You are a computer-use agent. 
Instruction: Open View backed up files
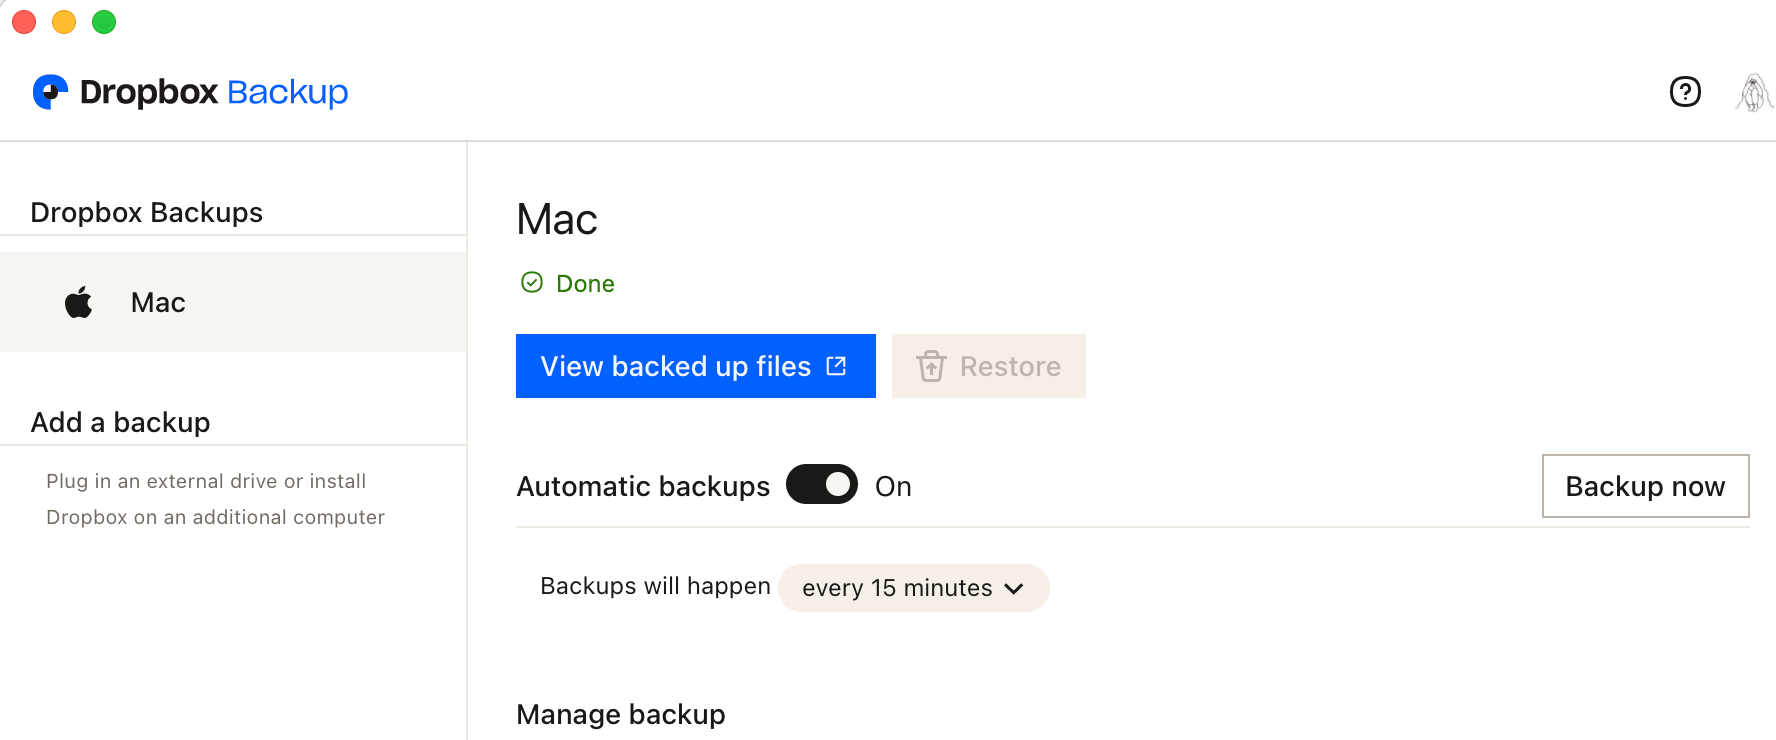(x=696, y=366)
